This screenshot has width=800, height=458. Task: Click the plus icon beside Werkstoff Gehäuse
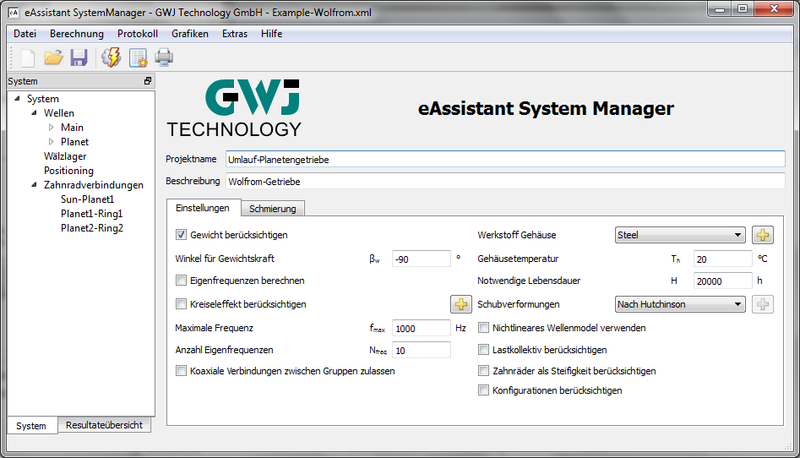[763, 235]
